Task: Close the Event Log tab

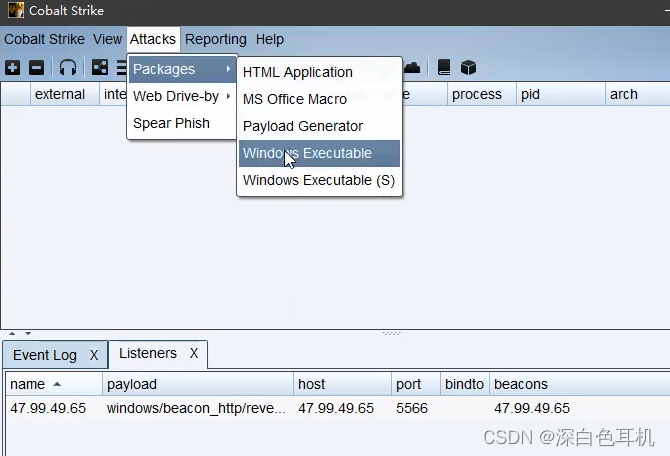Action: coord(94,355)
